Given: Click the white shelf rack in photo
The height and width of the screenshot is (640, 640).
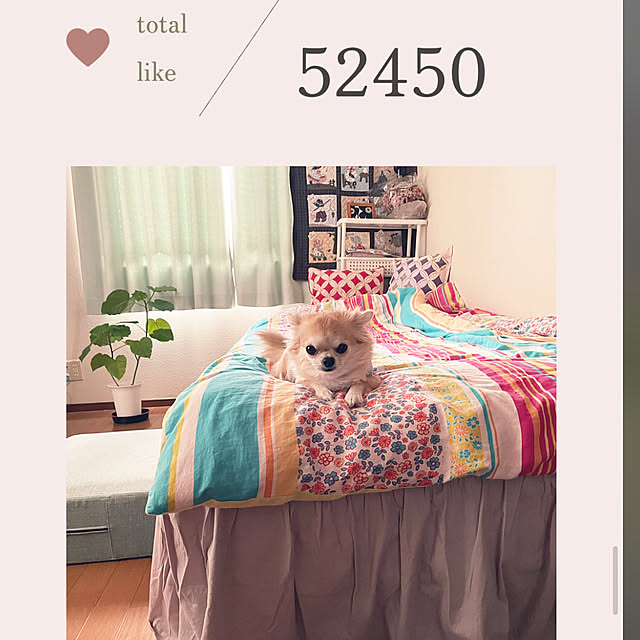Looking at the screenshot, I should click(x=381, y=245).
